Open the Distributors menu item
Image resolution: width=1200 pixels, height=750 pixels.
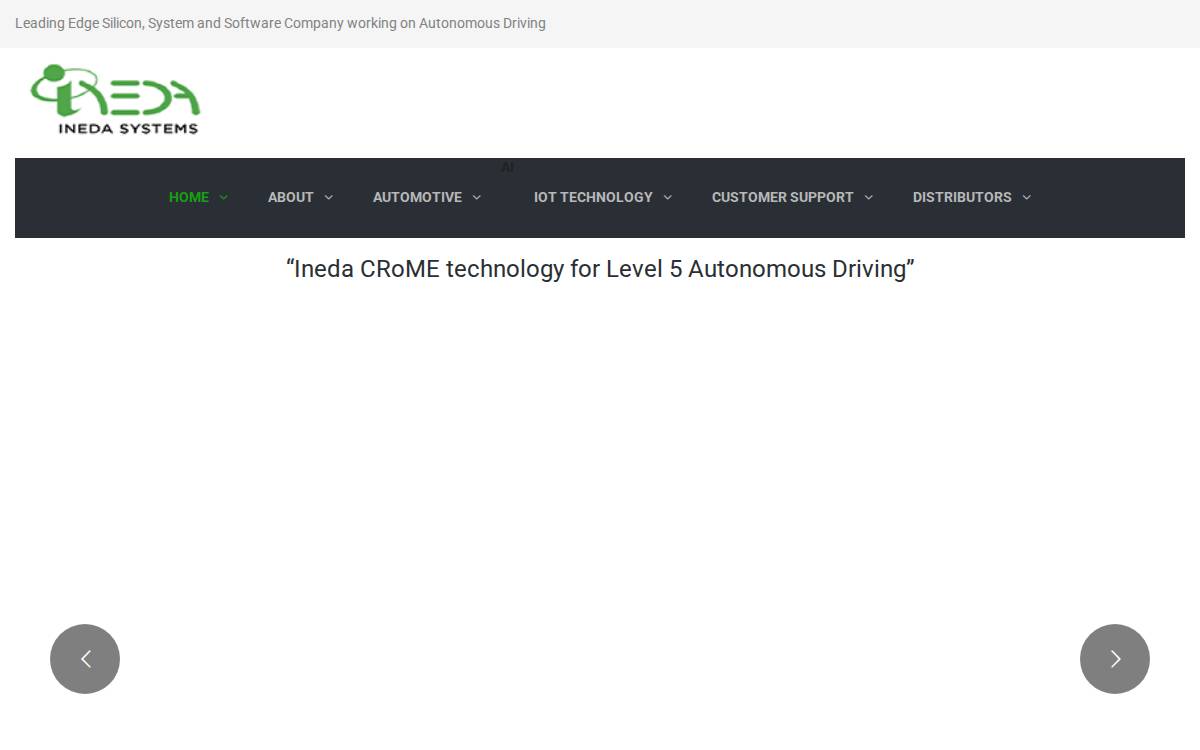[x=962, y=197]
